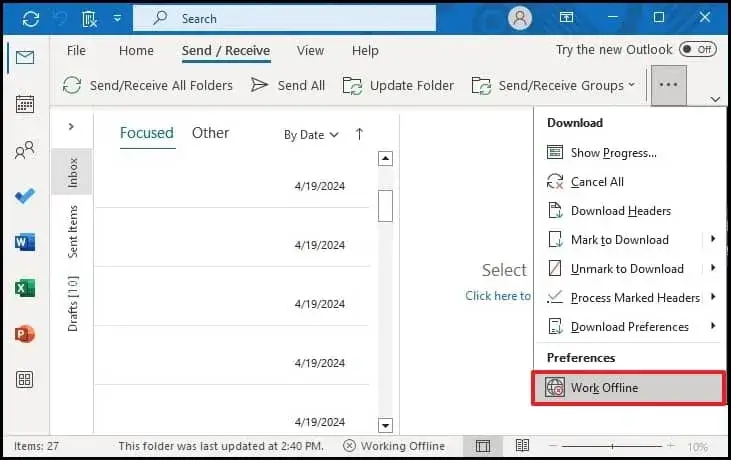This screenshot has height=460, width=731.
Task: Reverse sort order with the up arrow
Action: tap(359, 134)
